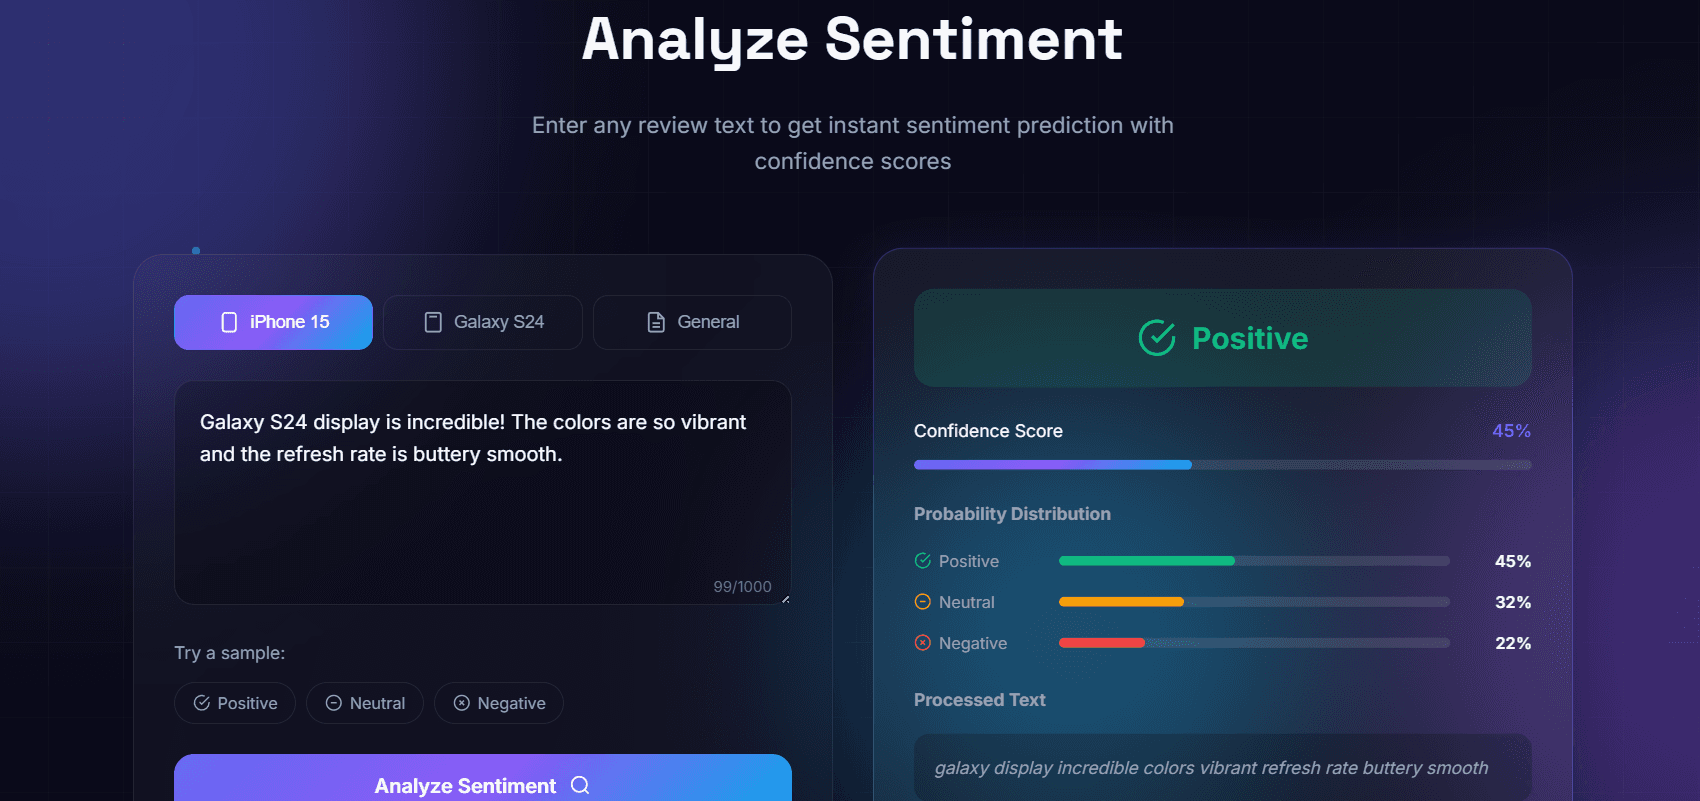1700x801 pixels.
Task: Click the cross icon beside Negative probability
Action: tap(921, 643)
